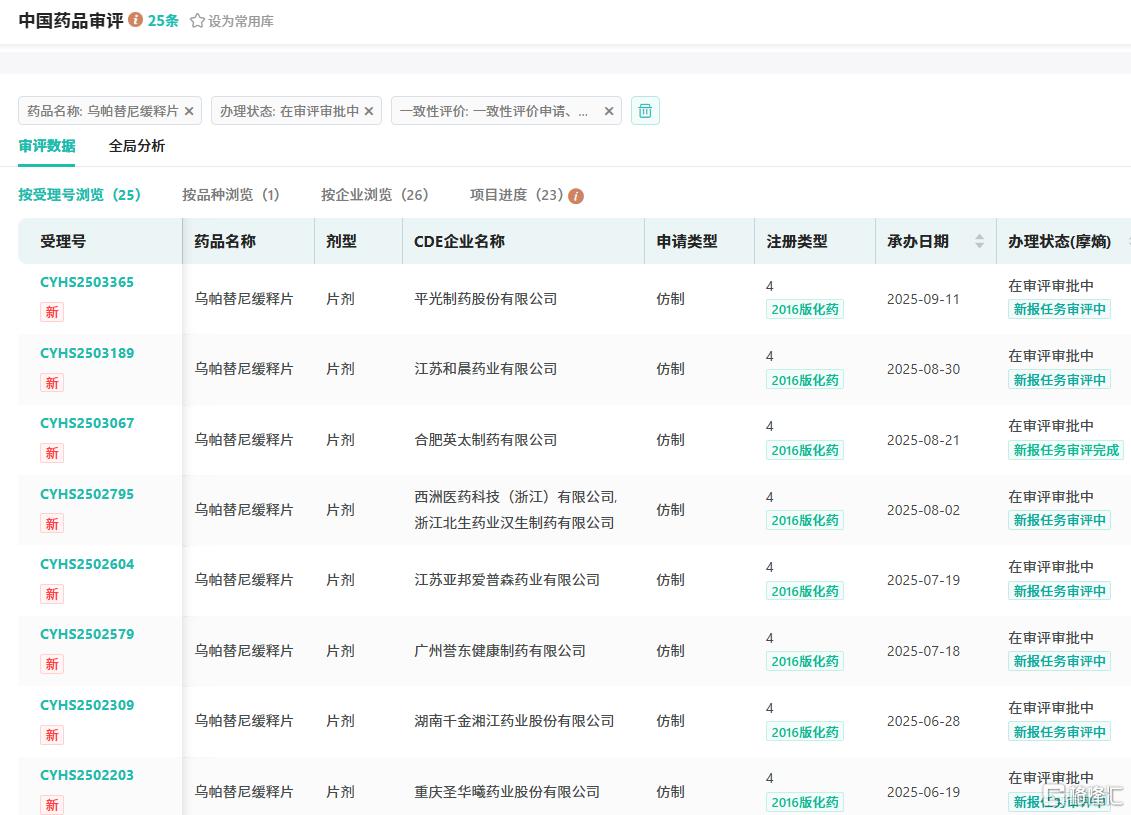Image resolution: width=1131 pixels, height=815 pixels.
Task: Click 新报任务审评完成 status tag
Action: click(x=1066, y=450)
